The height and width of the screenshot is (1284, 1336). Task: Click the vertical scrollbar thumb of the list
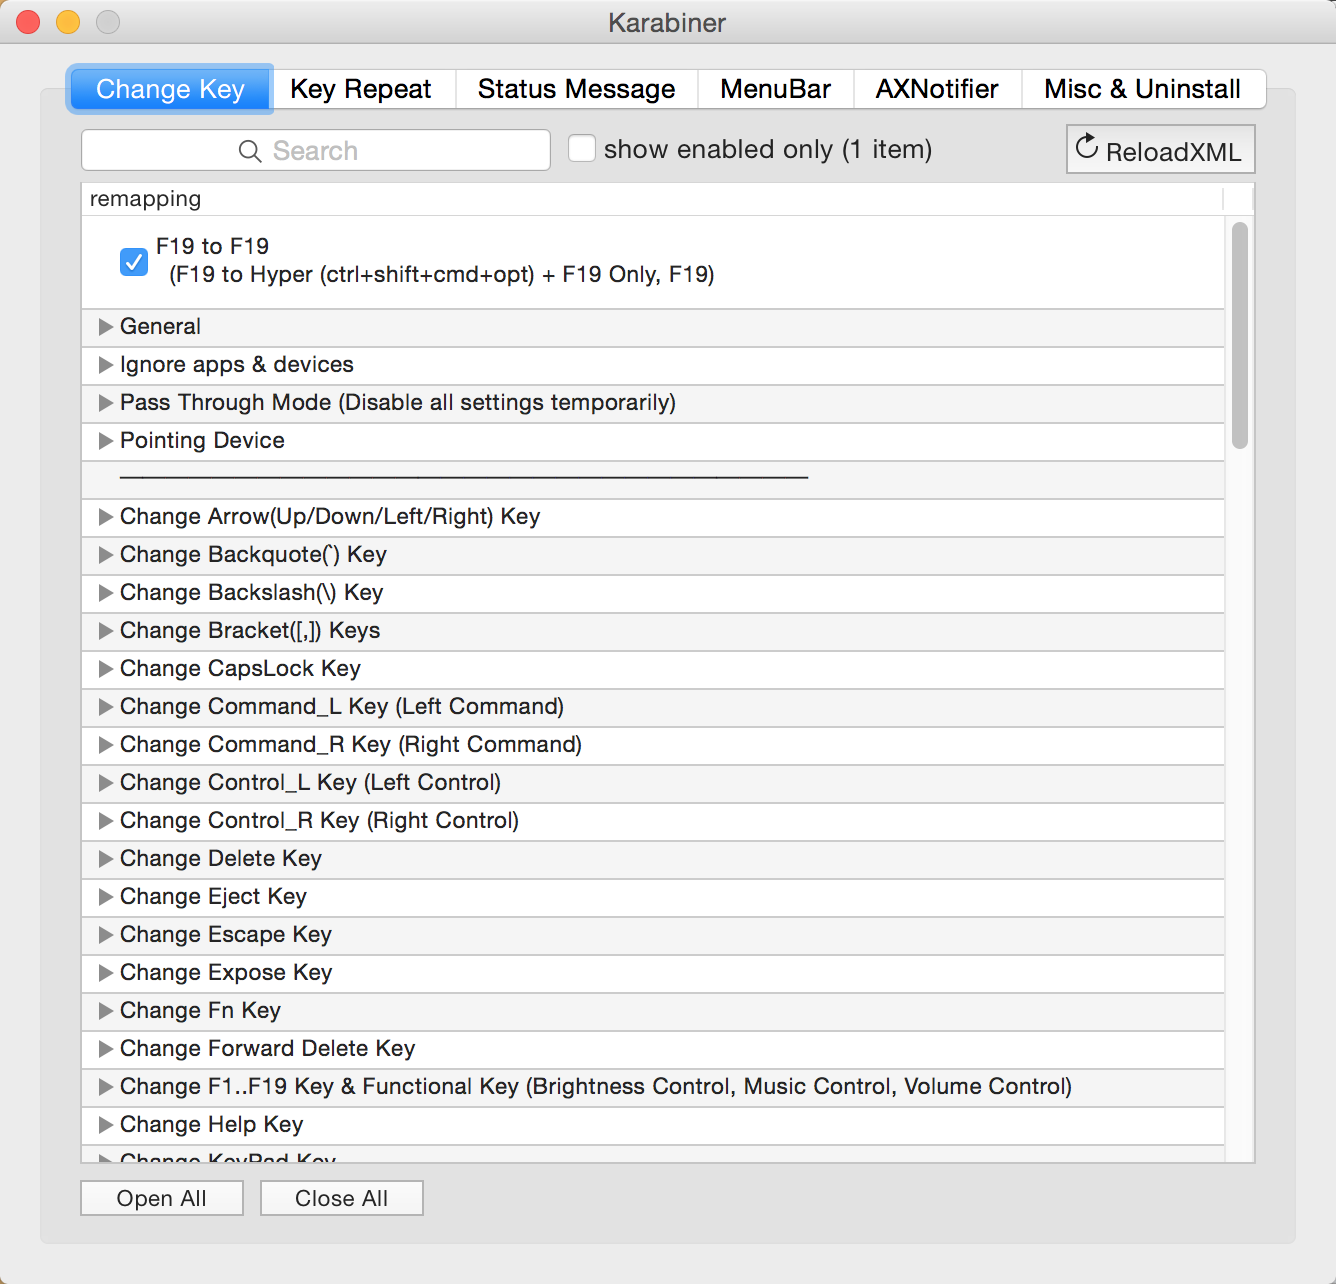point(1240,335)
